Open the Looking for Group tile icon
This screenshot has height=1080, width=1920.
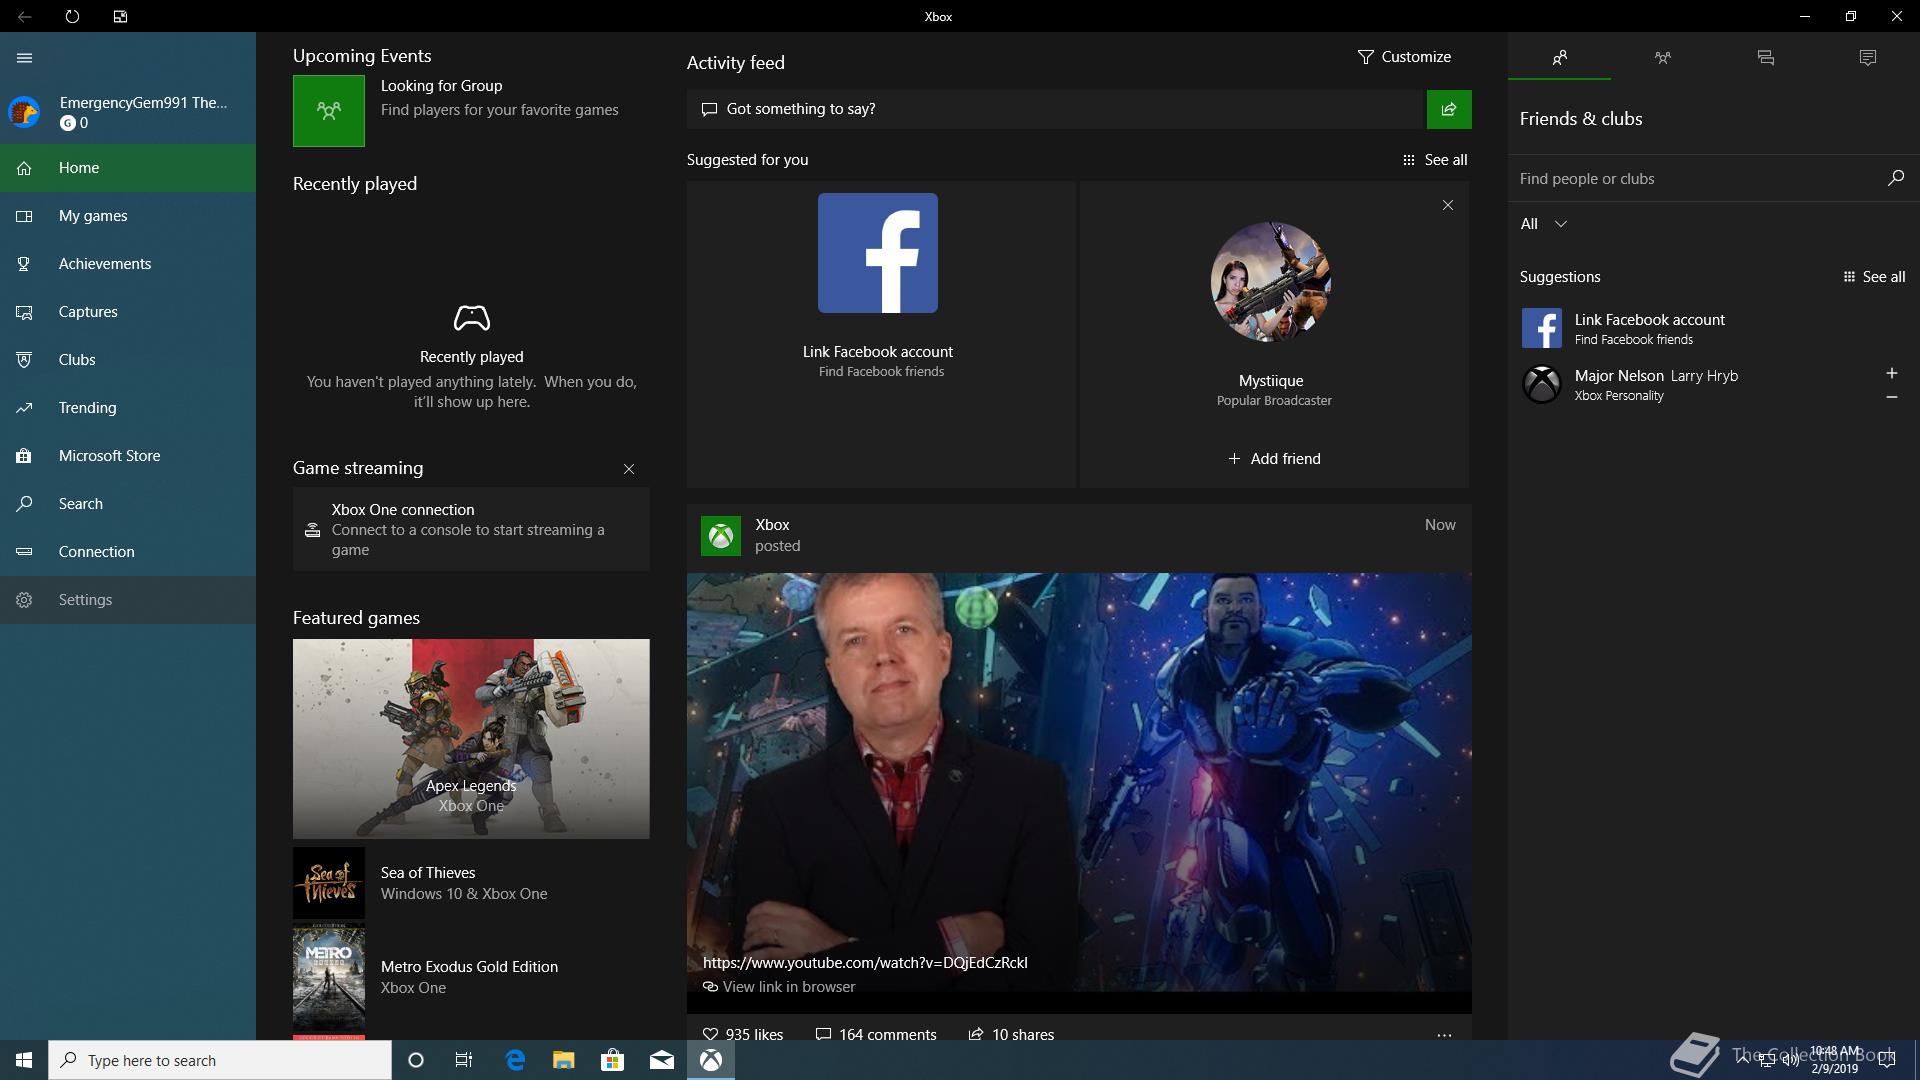329,111
